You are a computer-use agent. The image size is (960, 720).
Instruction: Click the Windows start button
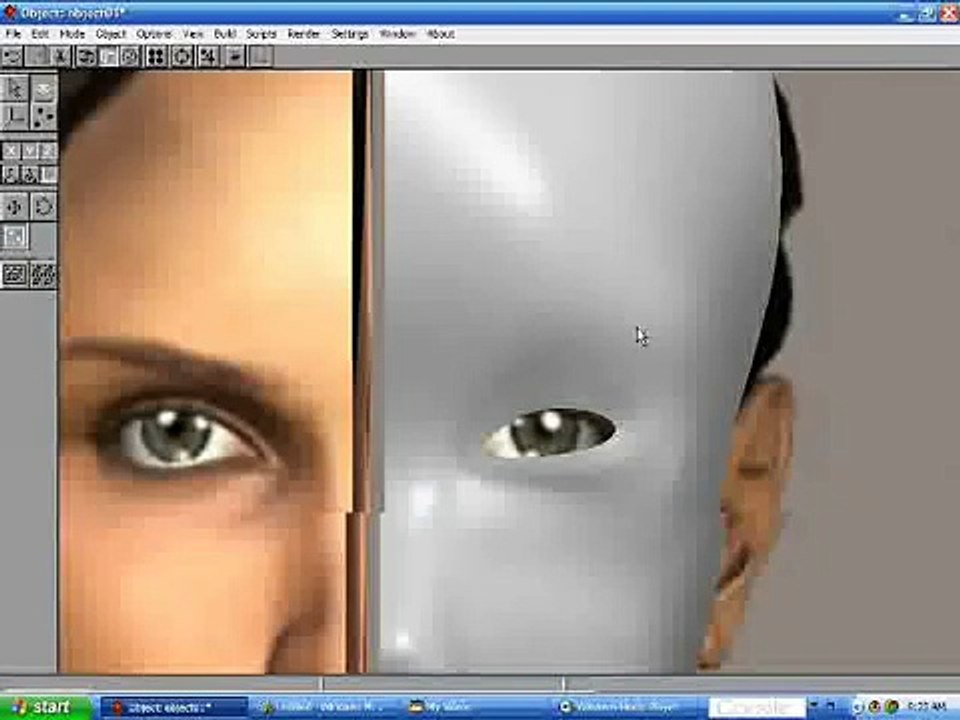[x=45, y=708]
